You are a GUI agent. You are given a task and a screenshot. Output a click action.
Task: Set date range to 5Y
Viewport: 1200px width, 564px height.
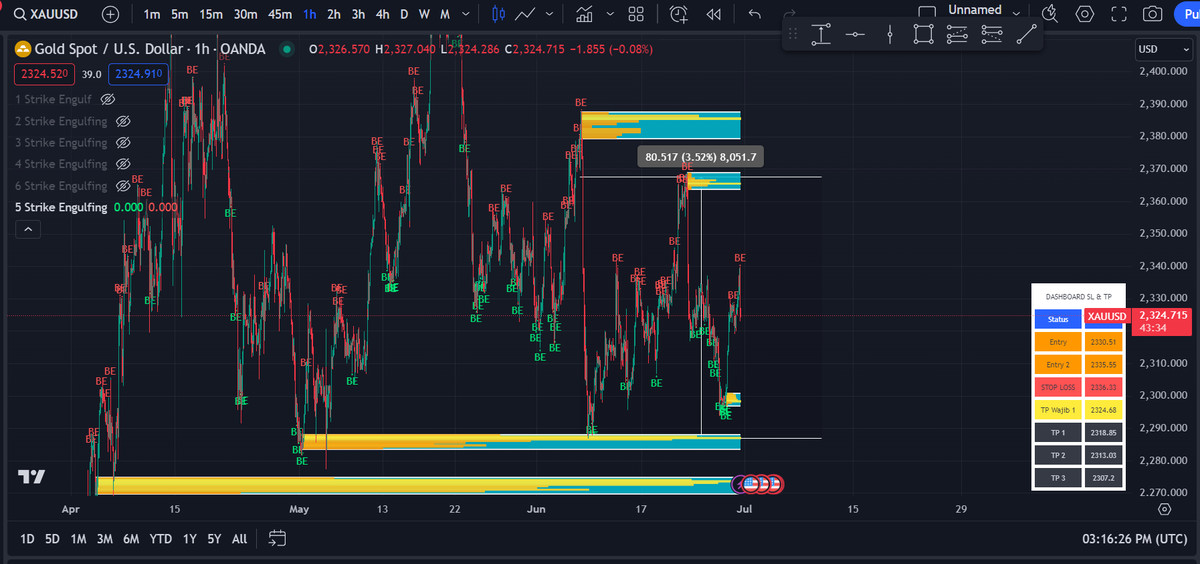click(x=214, y=538)
